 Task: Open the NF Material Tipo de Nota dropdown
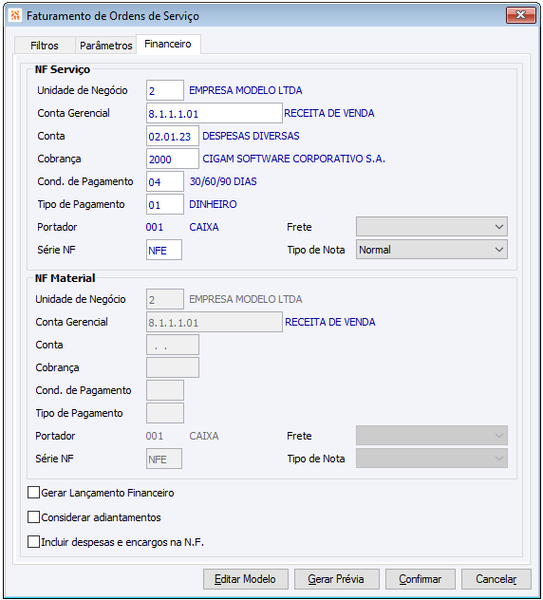pyautogui.click(x=432, y=458)
